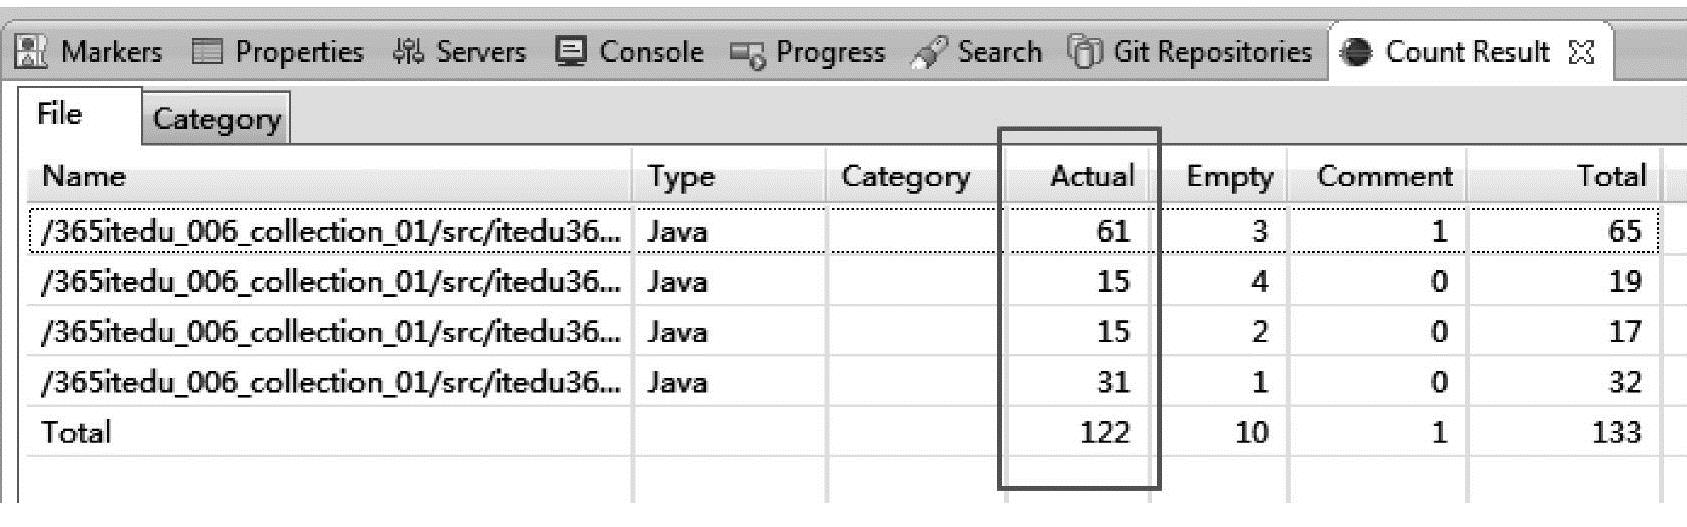Select the file row with 31 actual lines
Viewport: 1687px width, 527px height.
point(844,381)
